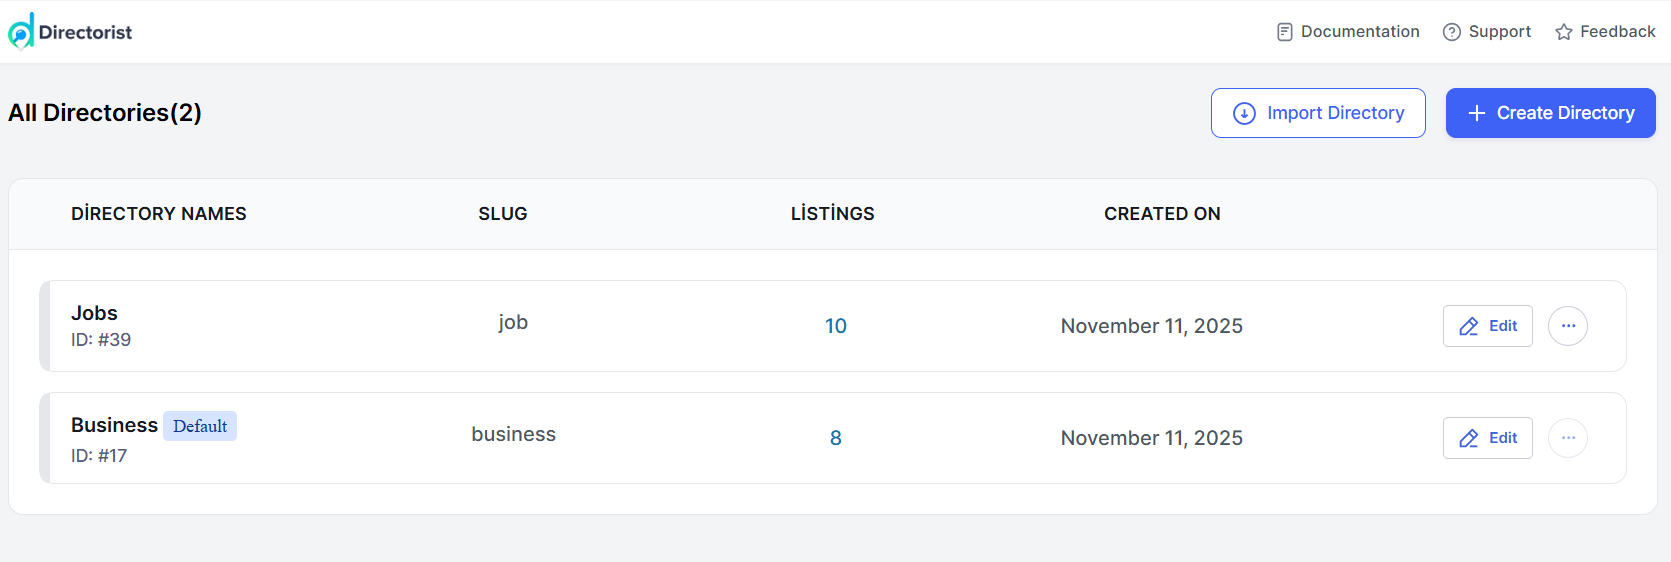Viewport: 1671px width, 562px height.
Task: Click the Directorist logo icon
Action: coord(21,31)
